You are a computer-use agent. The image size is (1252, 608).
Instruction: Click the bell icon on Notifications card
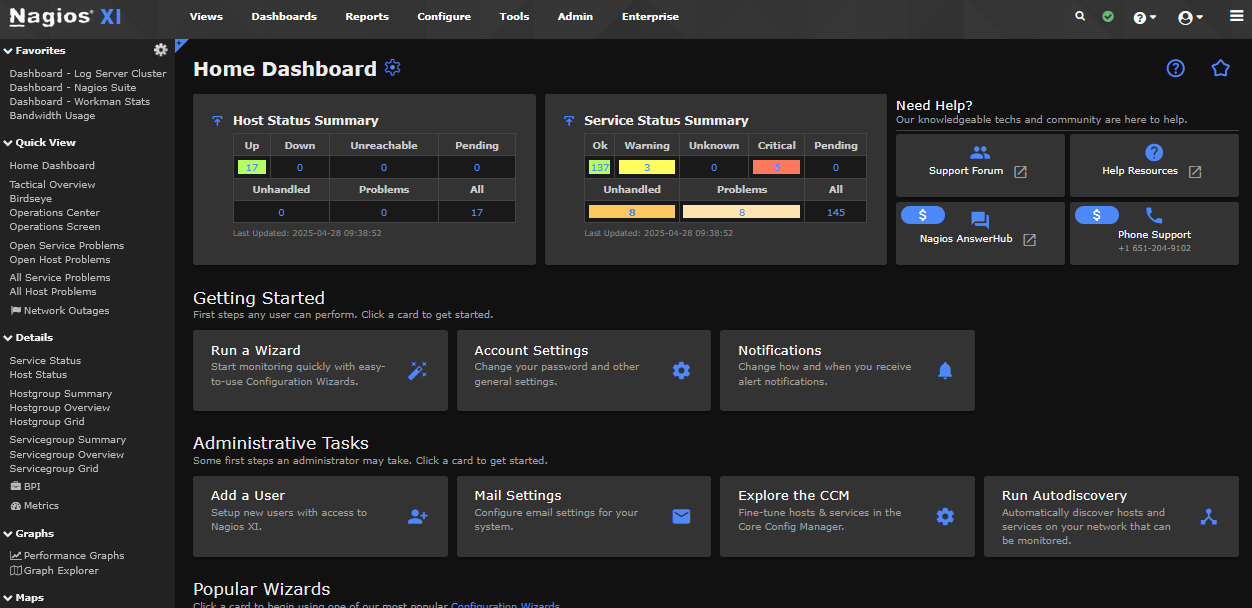[945, 370]
